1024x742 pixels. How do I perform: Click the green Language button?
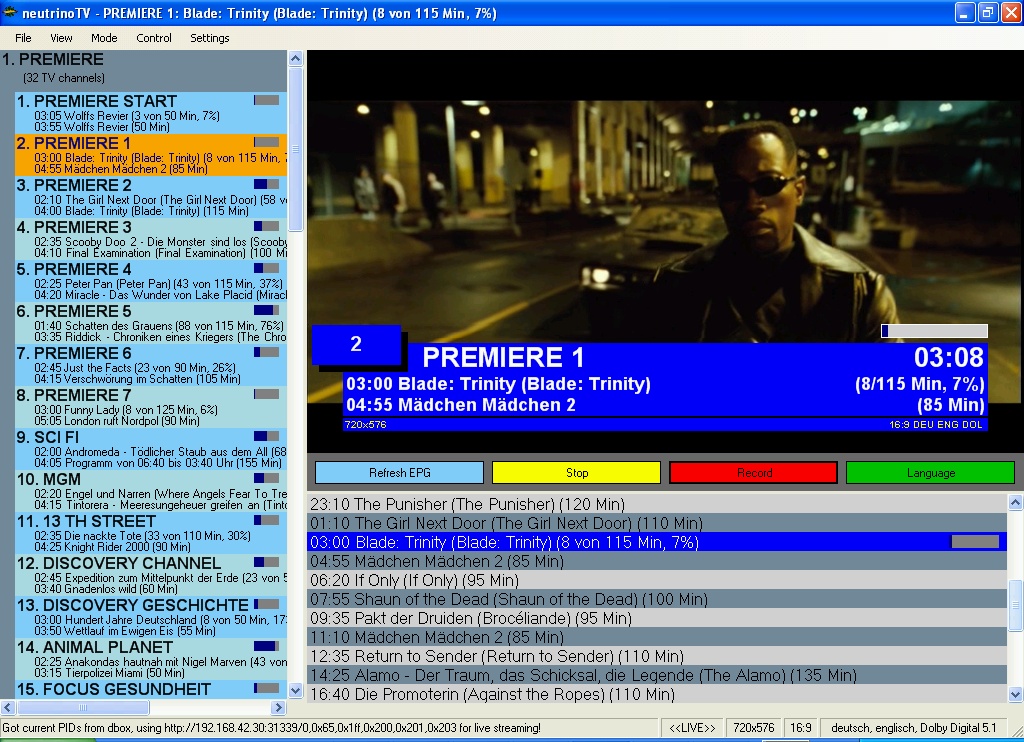[x=931, y=472]
